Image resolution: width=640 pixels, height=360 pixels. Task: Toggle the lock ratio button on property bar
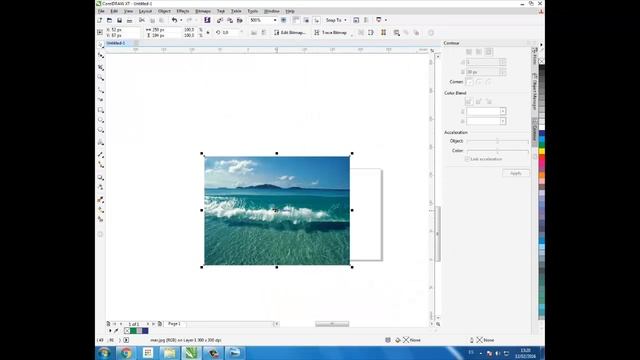208,33
